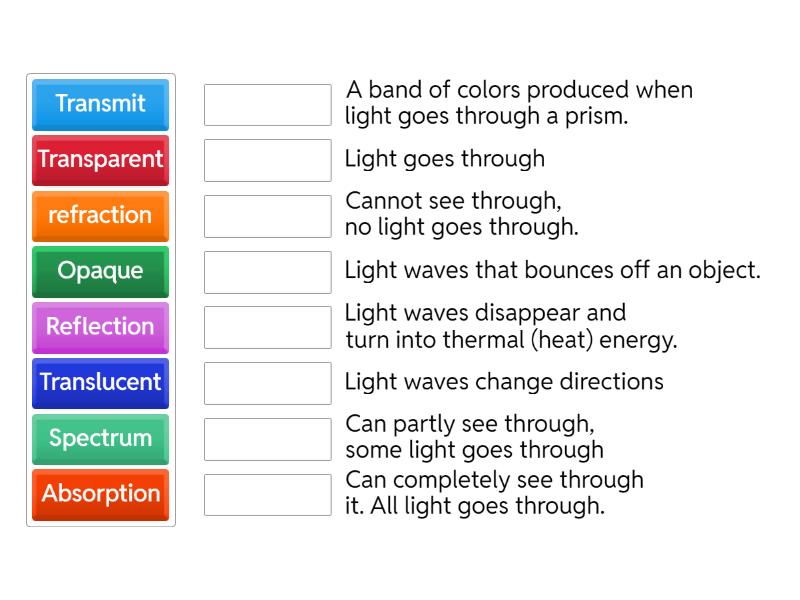This screenshot has height=600, width=800.
Task: Click the answer box for 'Can completely see through'
Action: (x=267, y=494)
